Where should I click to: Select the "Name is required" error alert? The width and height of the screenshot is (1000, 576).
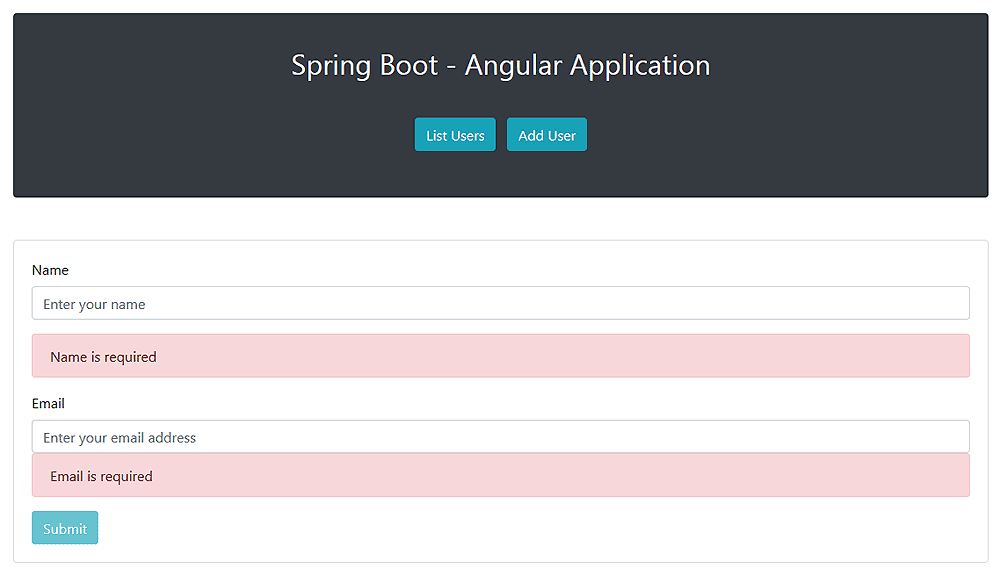click(x=500, y=356)
